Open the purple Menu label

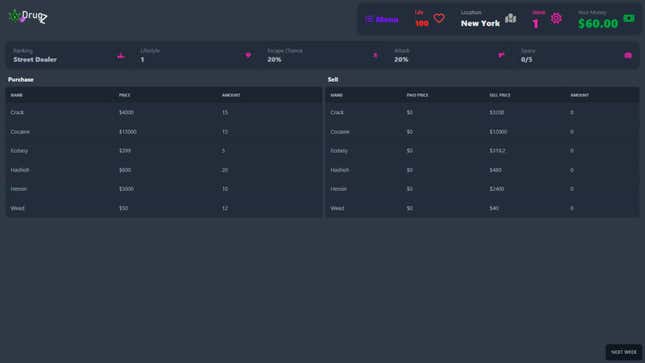click(x=387, y=20)
